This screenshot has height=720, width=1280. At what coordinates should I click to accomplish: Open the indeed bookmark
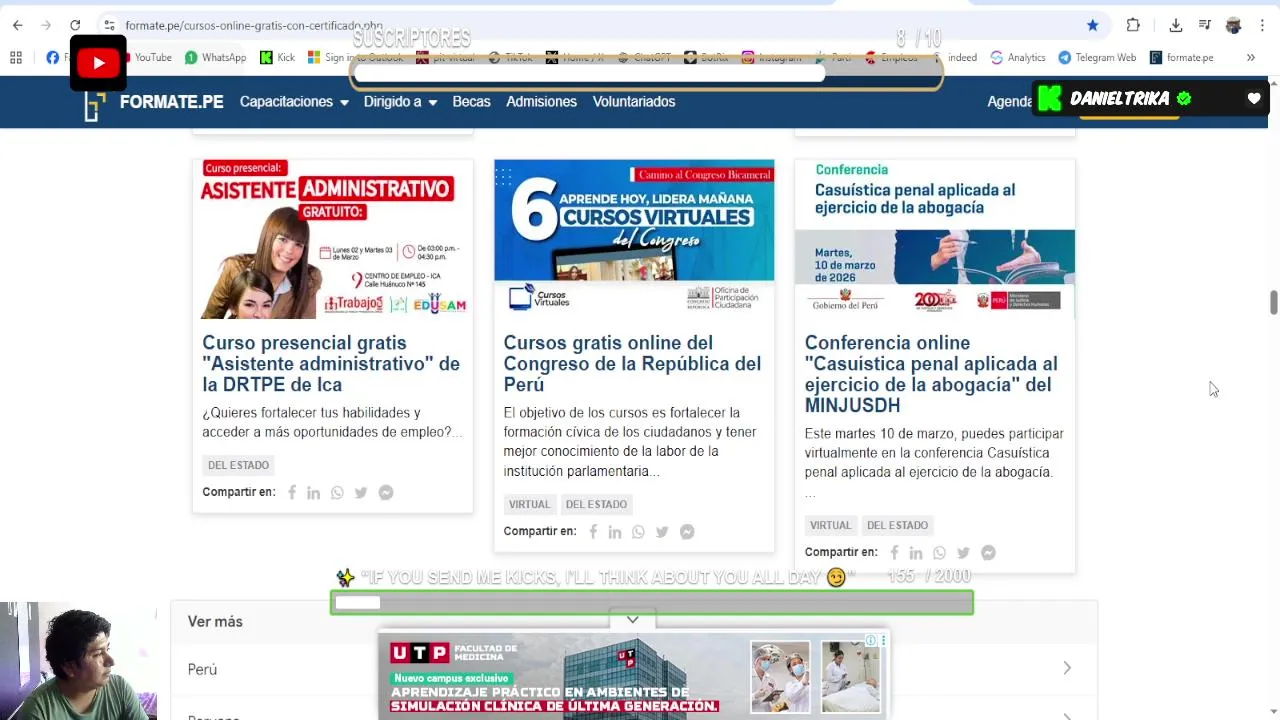961,57
